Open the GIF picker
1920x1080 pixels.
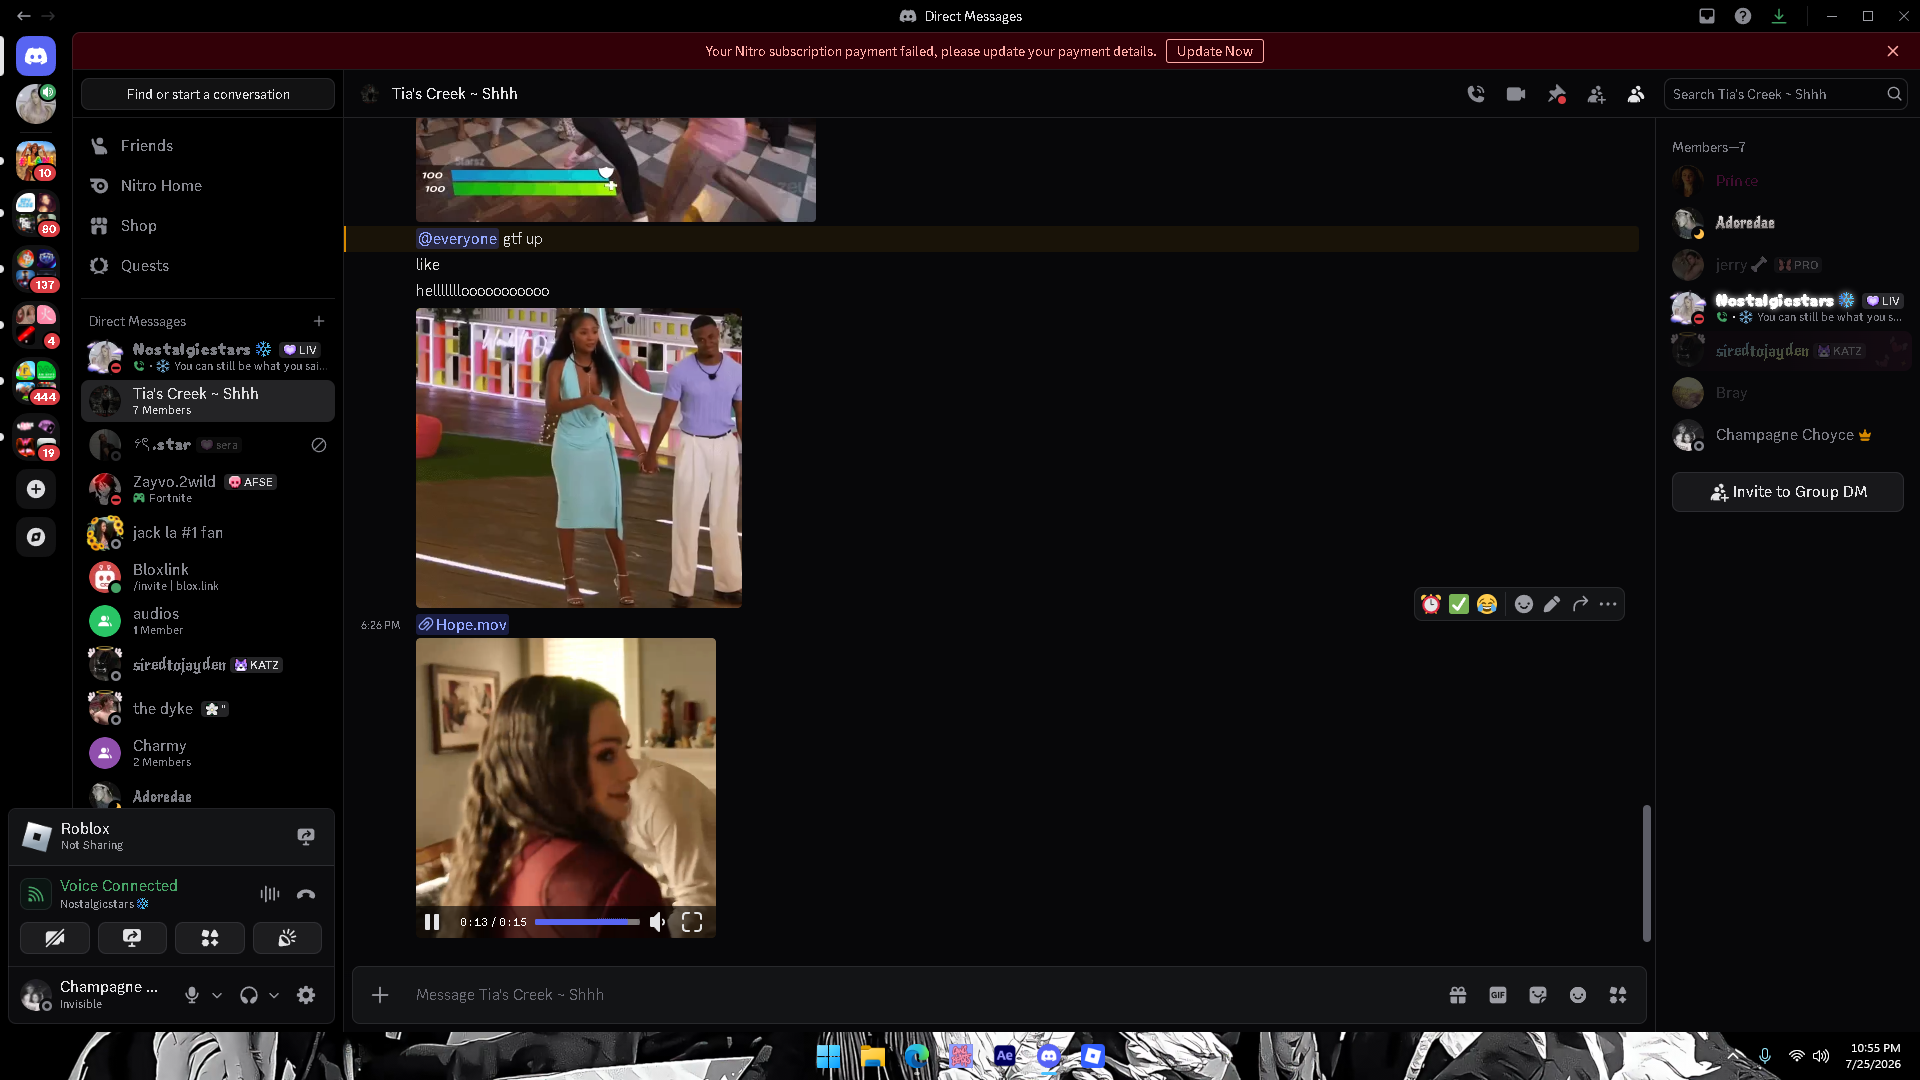tap(1498, 995)
